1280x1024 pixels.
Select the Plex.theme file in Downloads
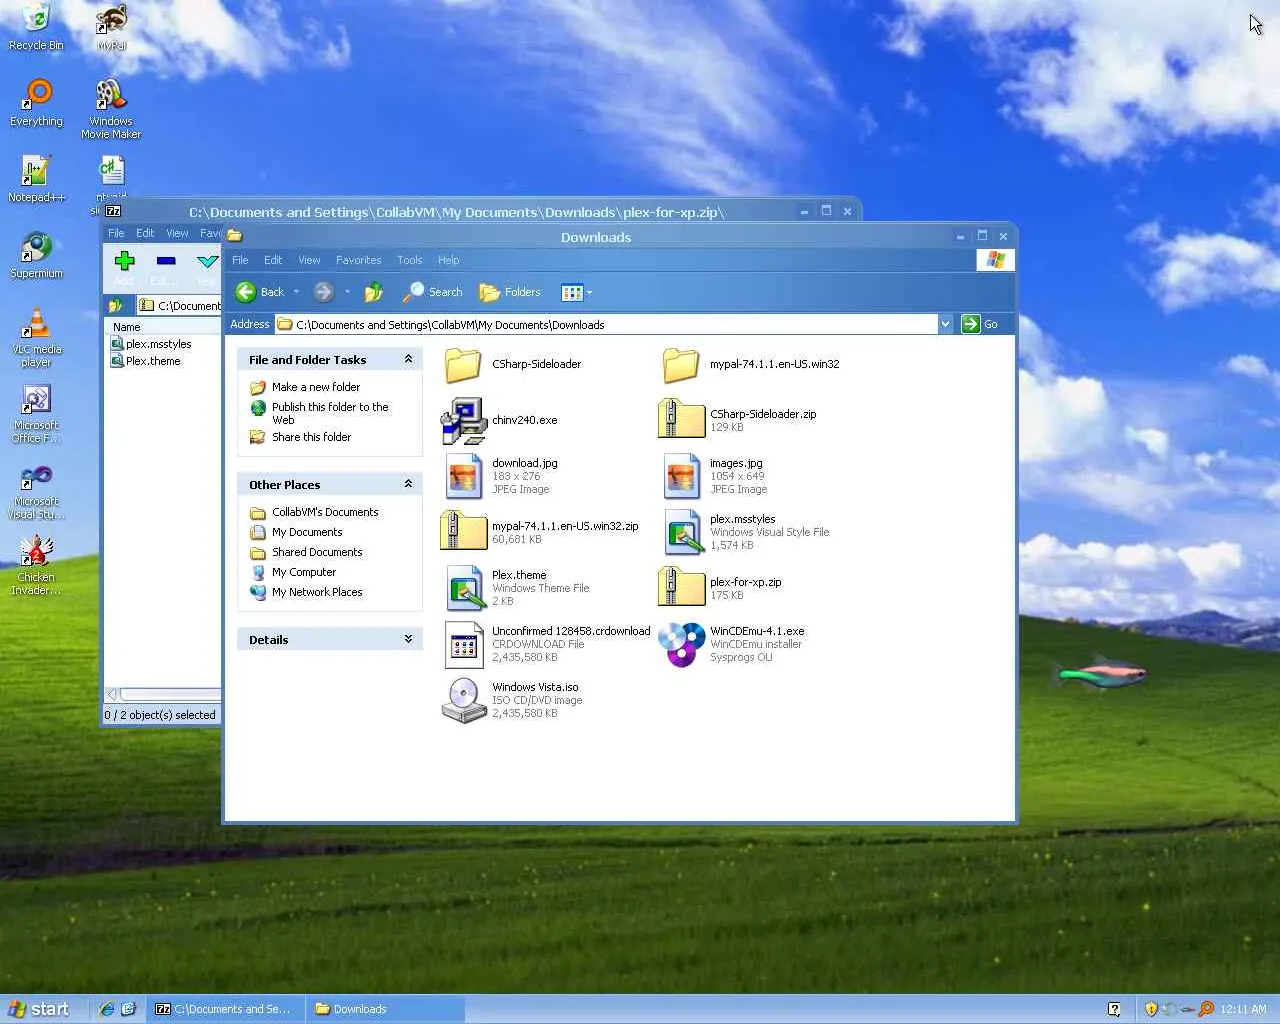coord(516,588)
